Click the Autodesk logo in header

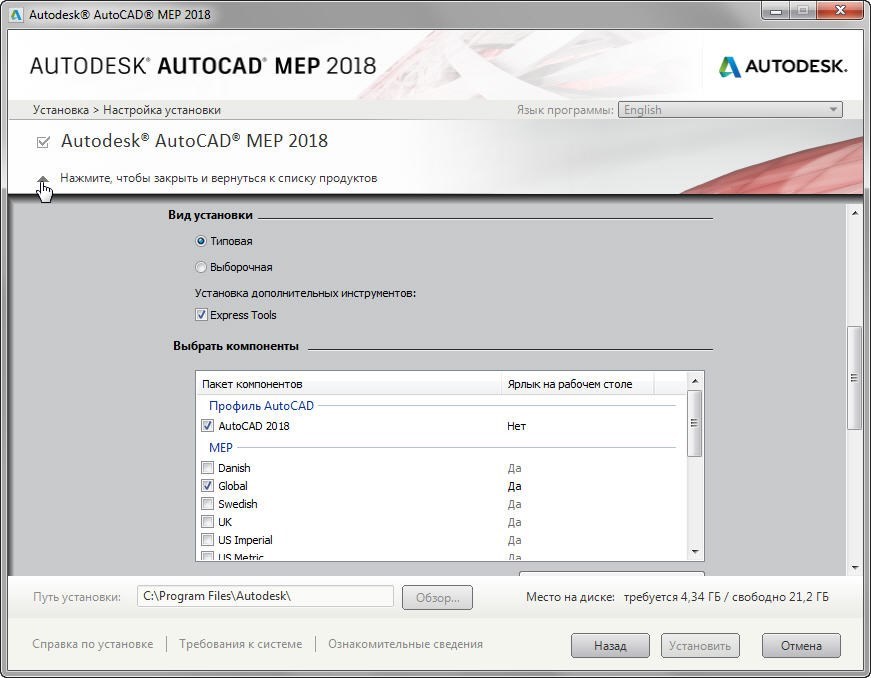pyautogui.click(x=783, y=67)
